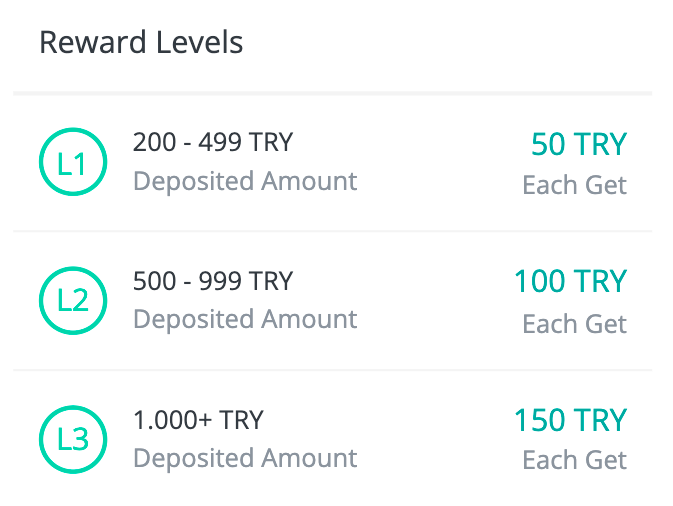Select the Reward Levels heading
This screenshot has width=673, height=506.
click(x=141, y=42)
